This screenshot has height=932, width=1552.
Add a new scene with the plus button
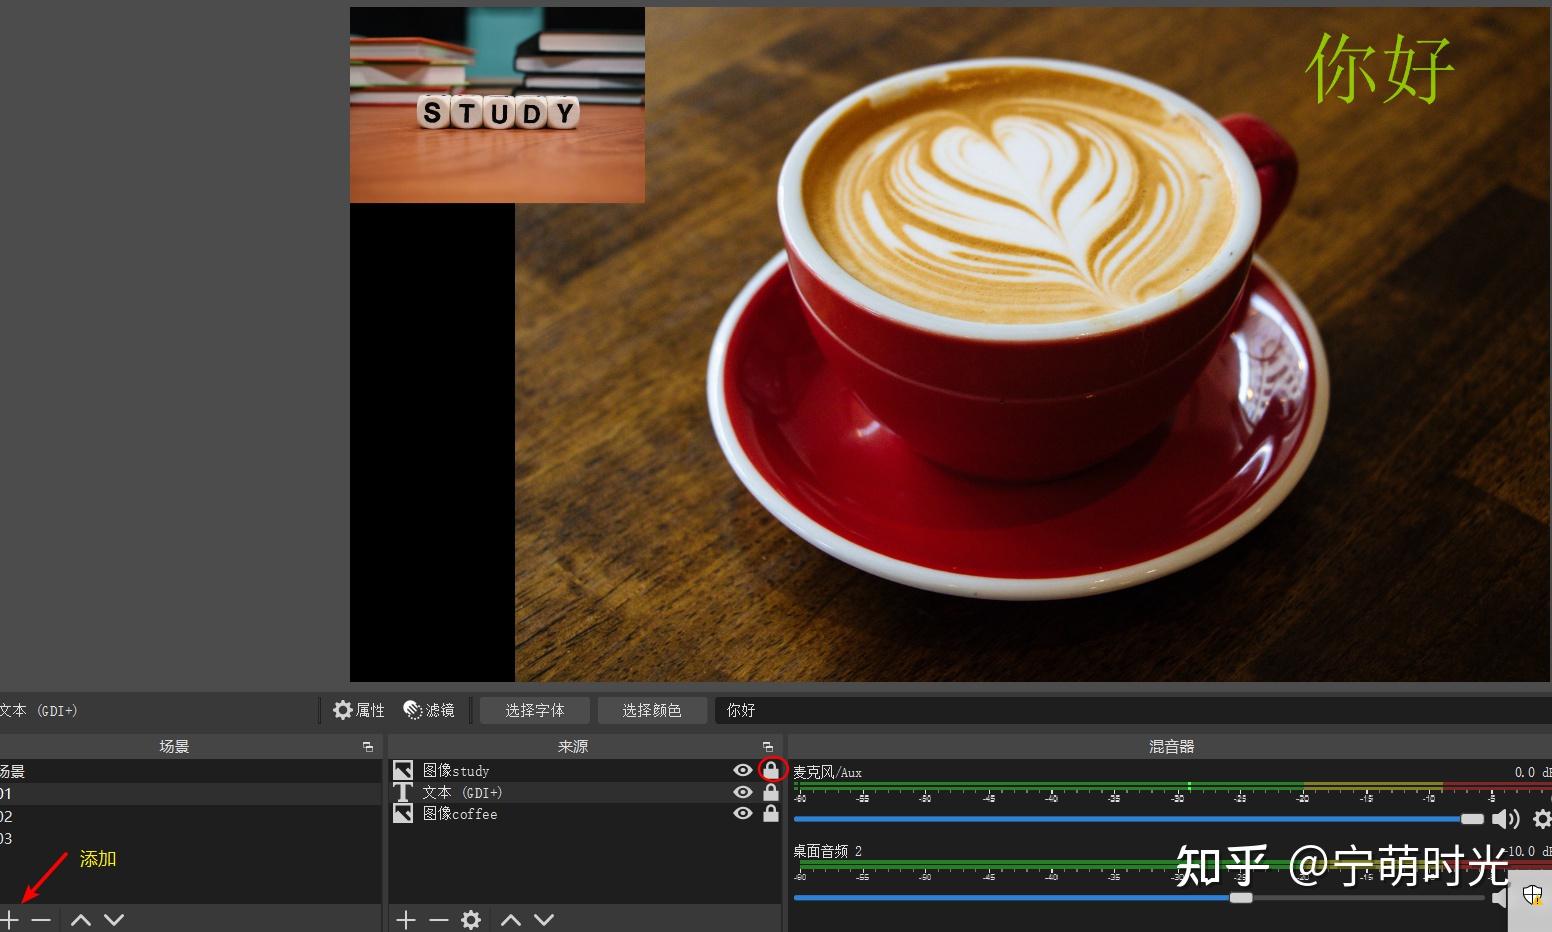pos(9,919)
